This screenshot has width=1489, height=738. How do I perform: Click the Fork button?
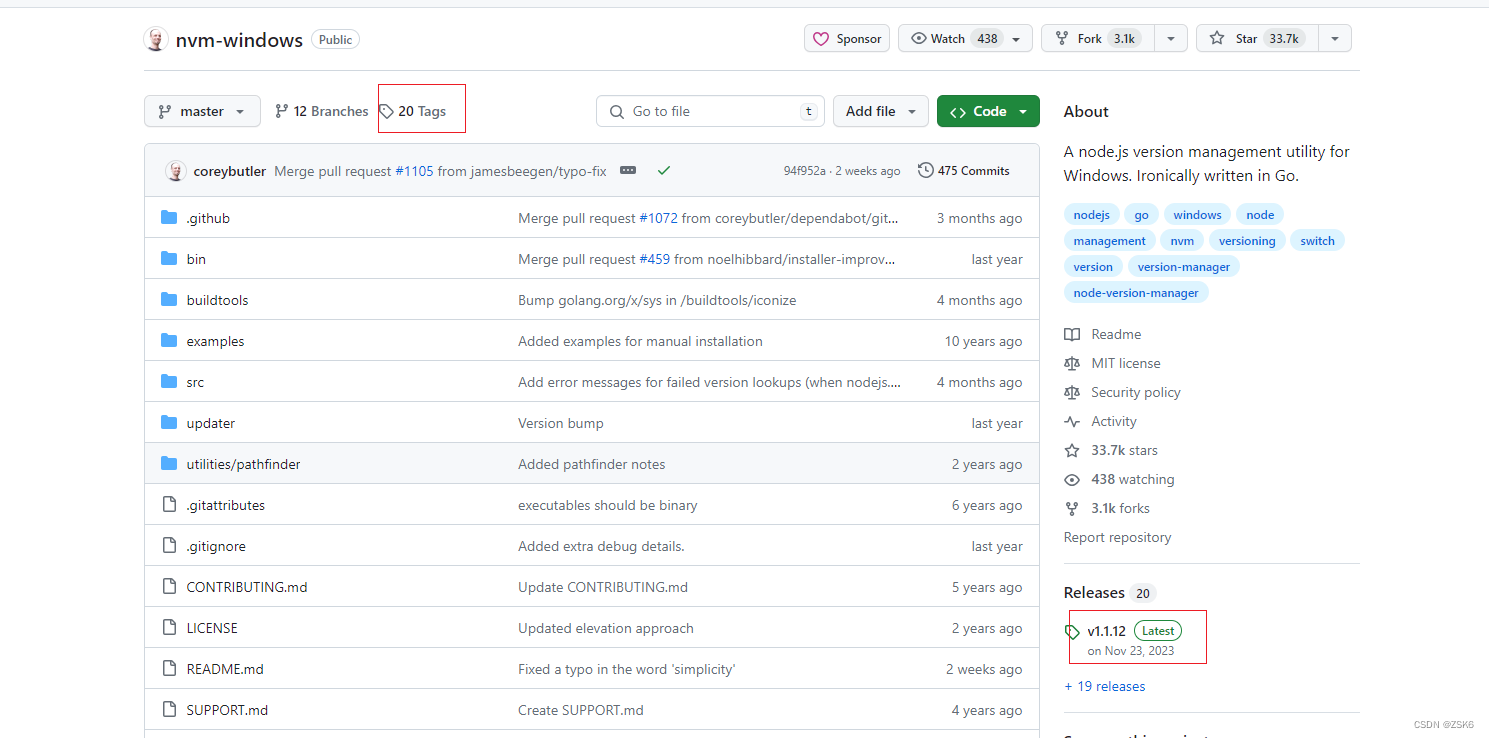pos(1098,39)
